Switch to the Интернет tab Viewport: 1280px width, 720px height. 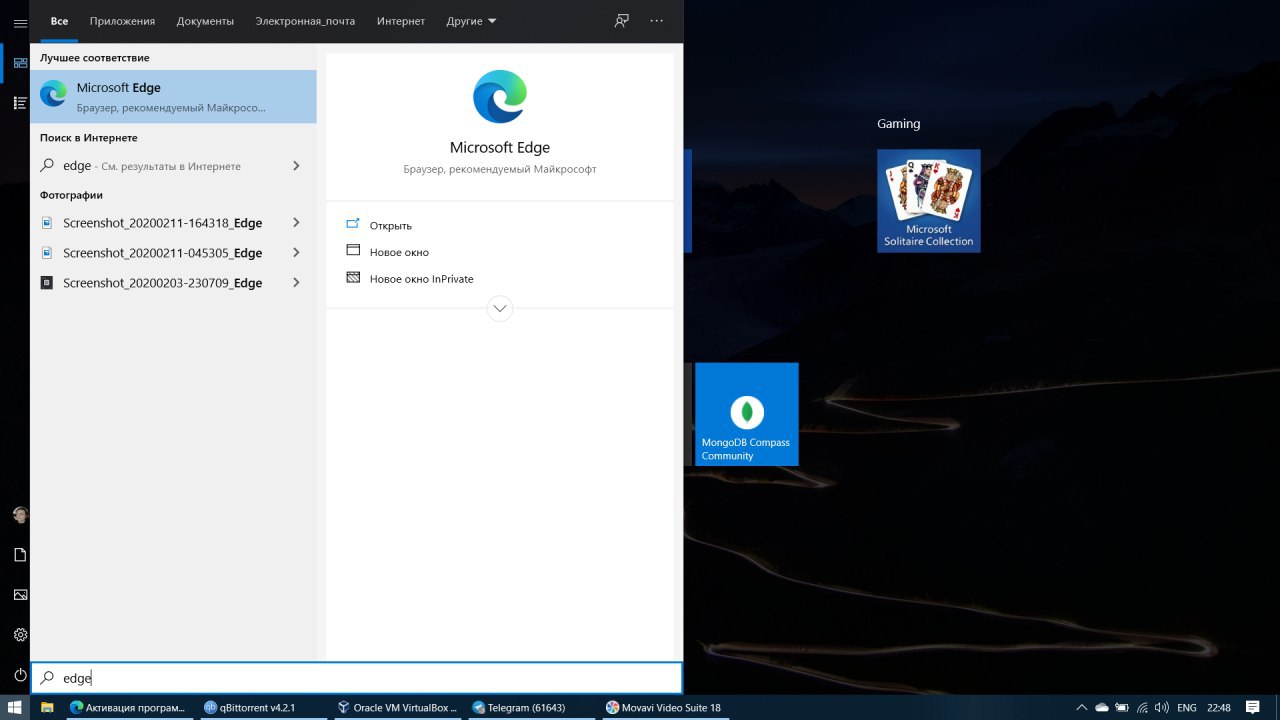(401, 21)
